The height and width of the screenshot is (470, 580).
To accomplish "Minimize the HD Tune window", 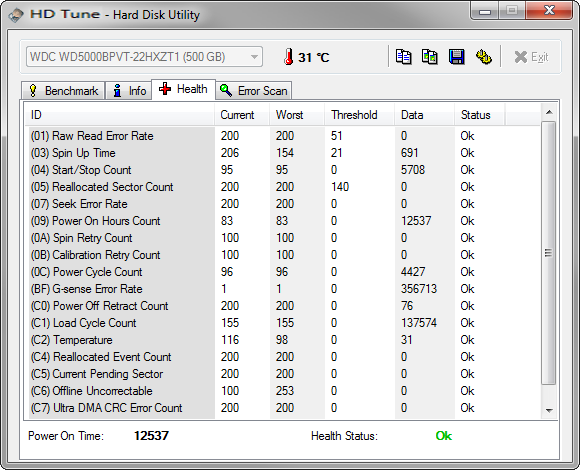I will [485, 11].
